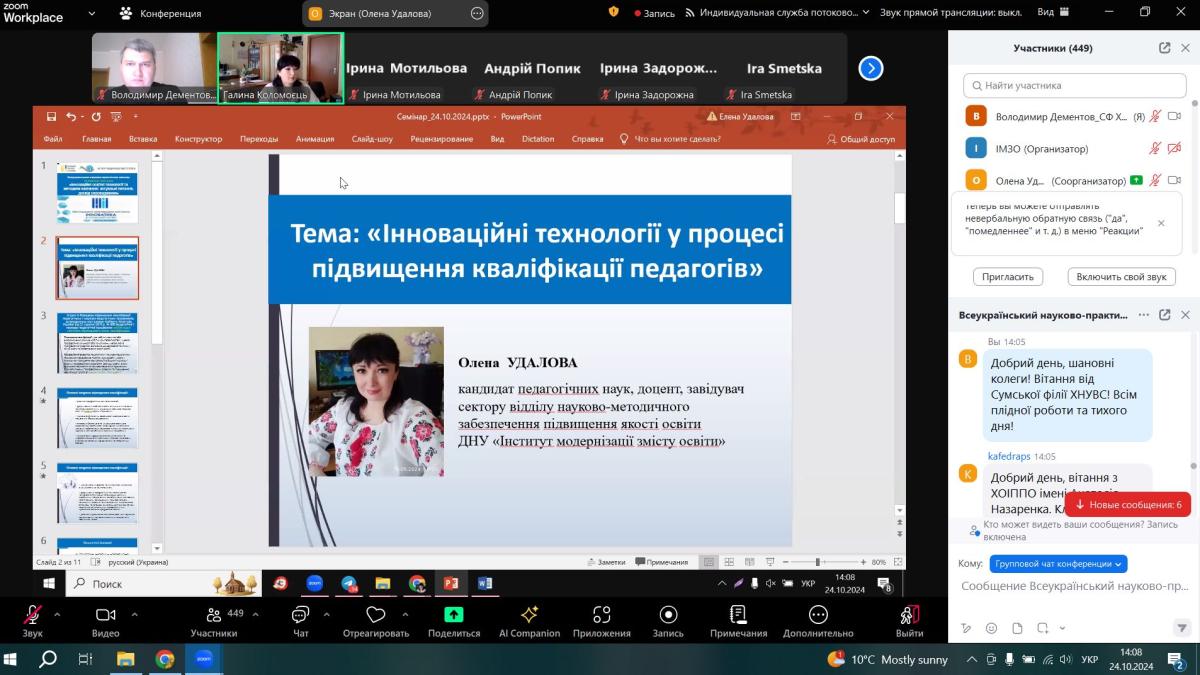Click the Пригласить invite button

[1007, 277]
